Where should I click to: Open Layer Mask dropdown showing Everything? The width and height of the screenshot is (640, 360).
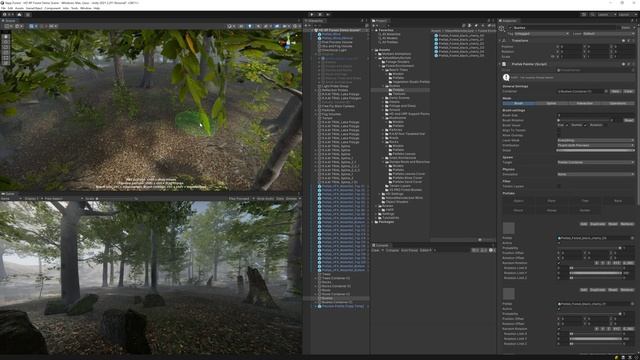point(595,140)
